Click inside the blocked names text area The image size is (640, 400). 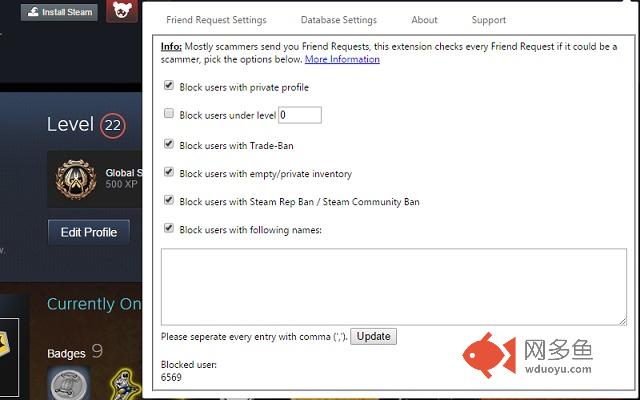click(x=394, y=287)
